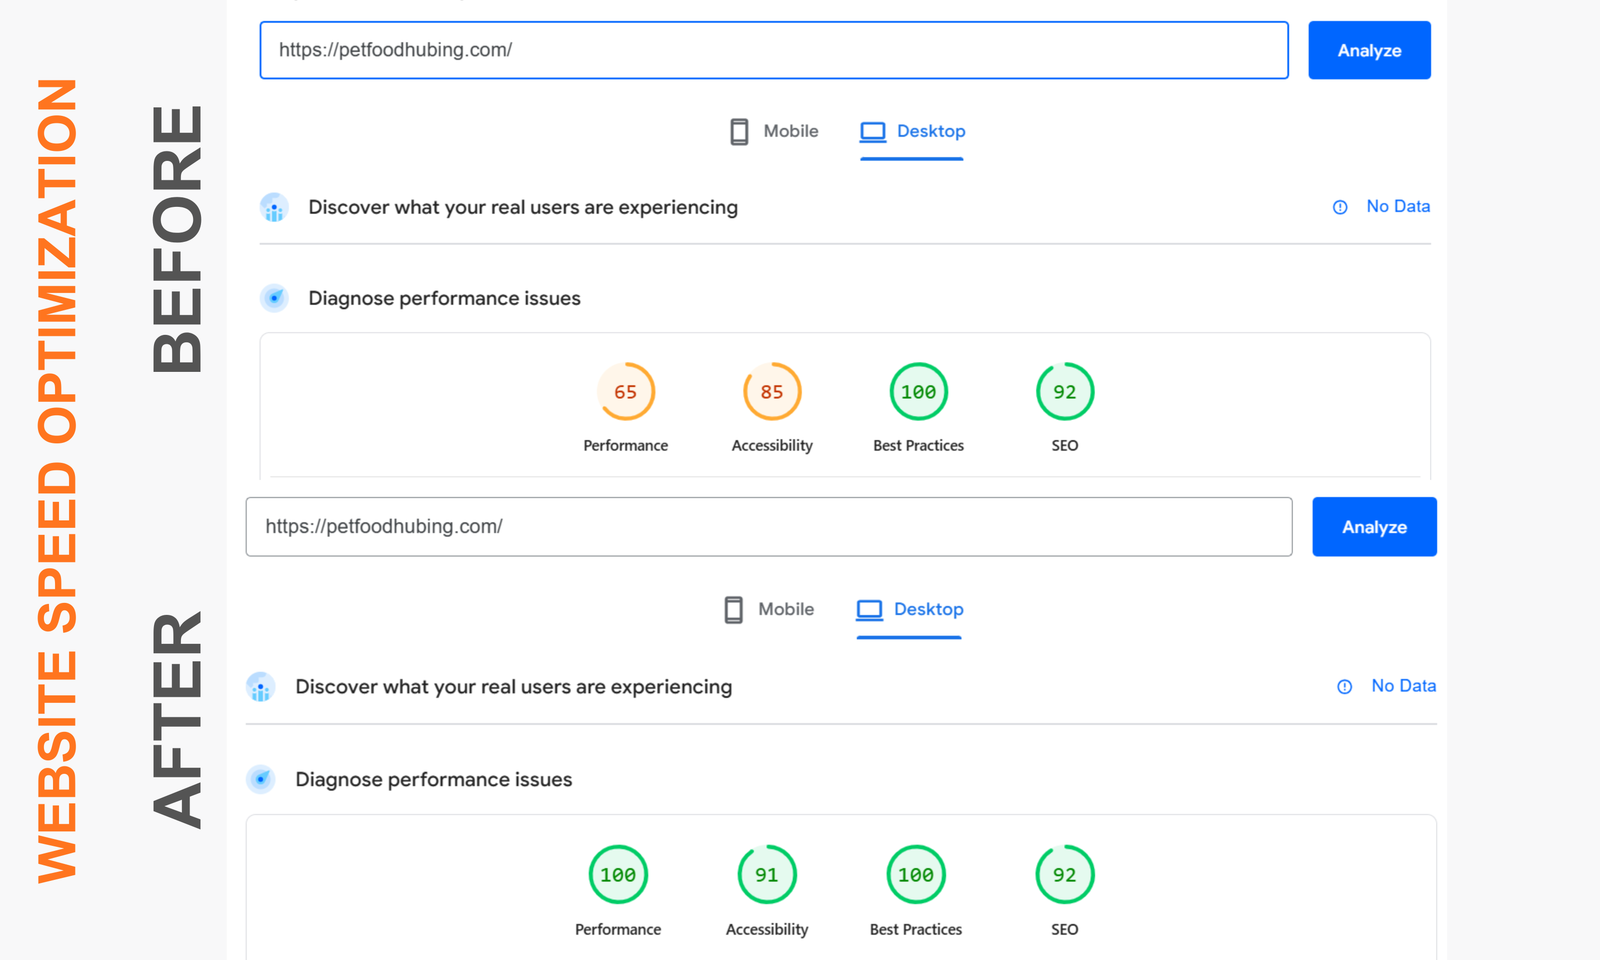Click the Mobile phone icon in AFTER section
This screenshot has width=1600, height=960.
click(734, 608)
